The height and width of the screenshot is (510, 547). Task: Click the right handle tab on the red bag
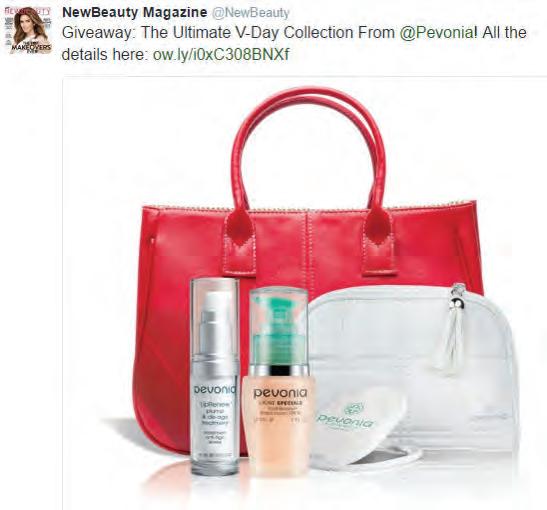pos(378,241)
